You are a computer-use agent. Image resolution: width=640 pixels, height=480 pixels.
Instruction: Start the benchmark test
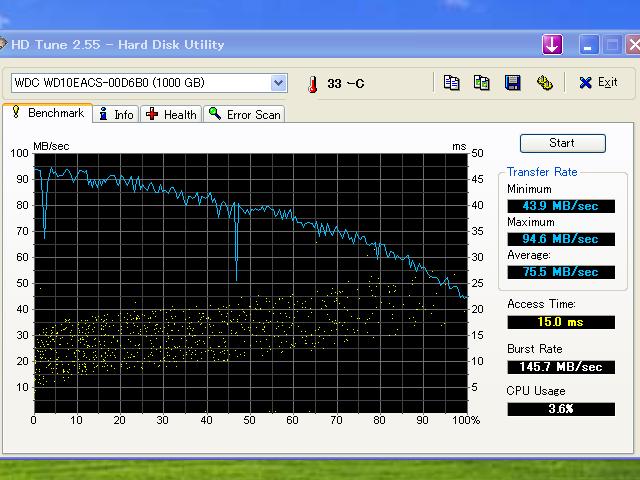[562, 143]
